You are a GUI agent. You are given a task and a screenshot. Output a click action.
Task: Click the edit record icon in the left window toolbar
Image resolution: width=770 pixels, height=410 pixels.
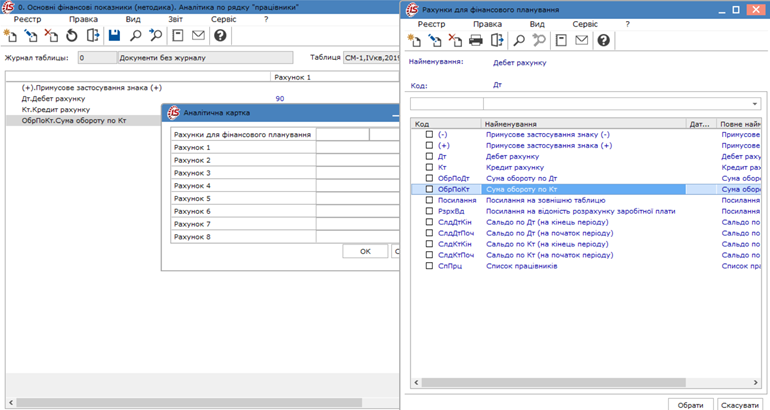30,35
